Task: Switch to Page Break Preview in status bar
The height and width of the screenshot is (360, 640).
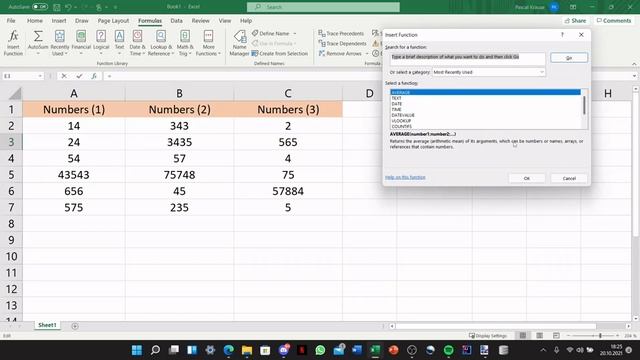Action: click(x=556, y=336)
